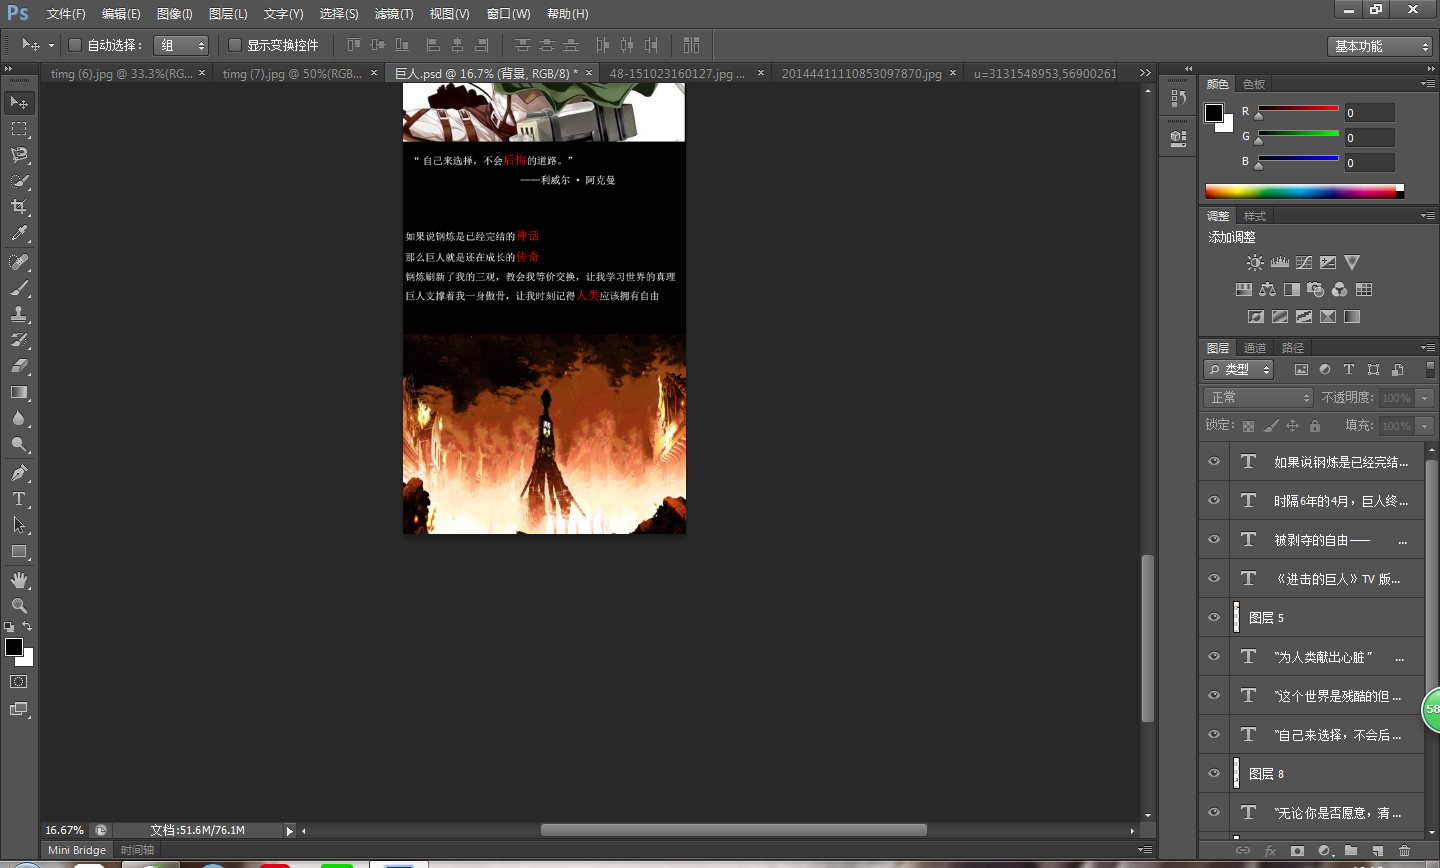Select the 图层 8 layer row
The width and height of the screenshot is (1440, 868).
coord(1312,774)
